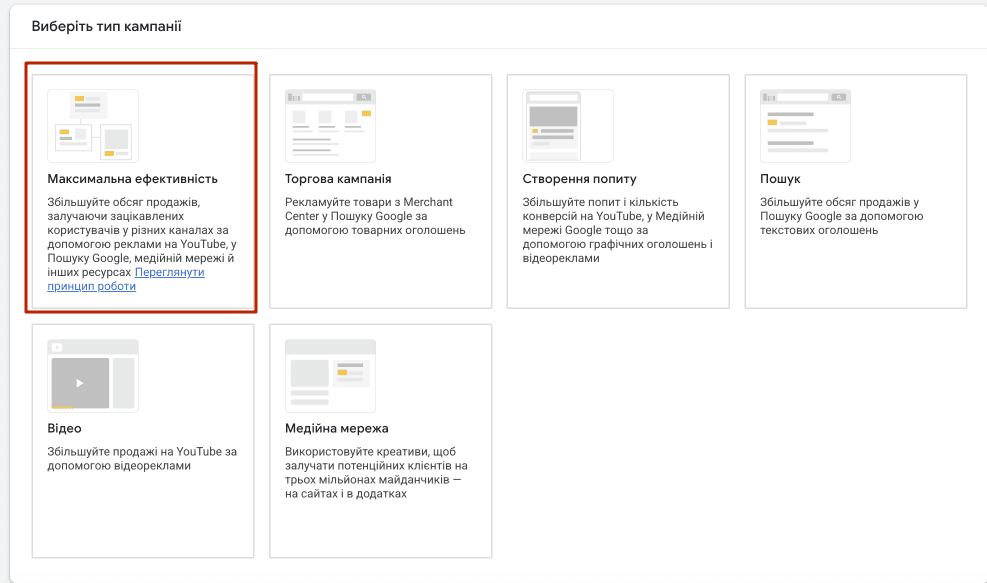Image resolution: width=987 pixels, height=583 pixels.
Task: Click the Відео campaign play illustration
Action: [x=93, y=376]
